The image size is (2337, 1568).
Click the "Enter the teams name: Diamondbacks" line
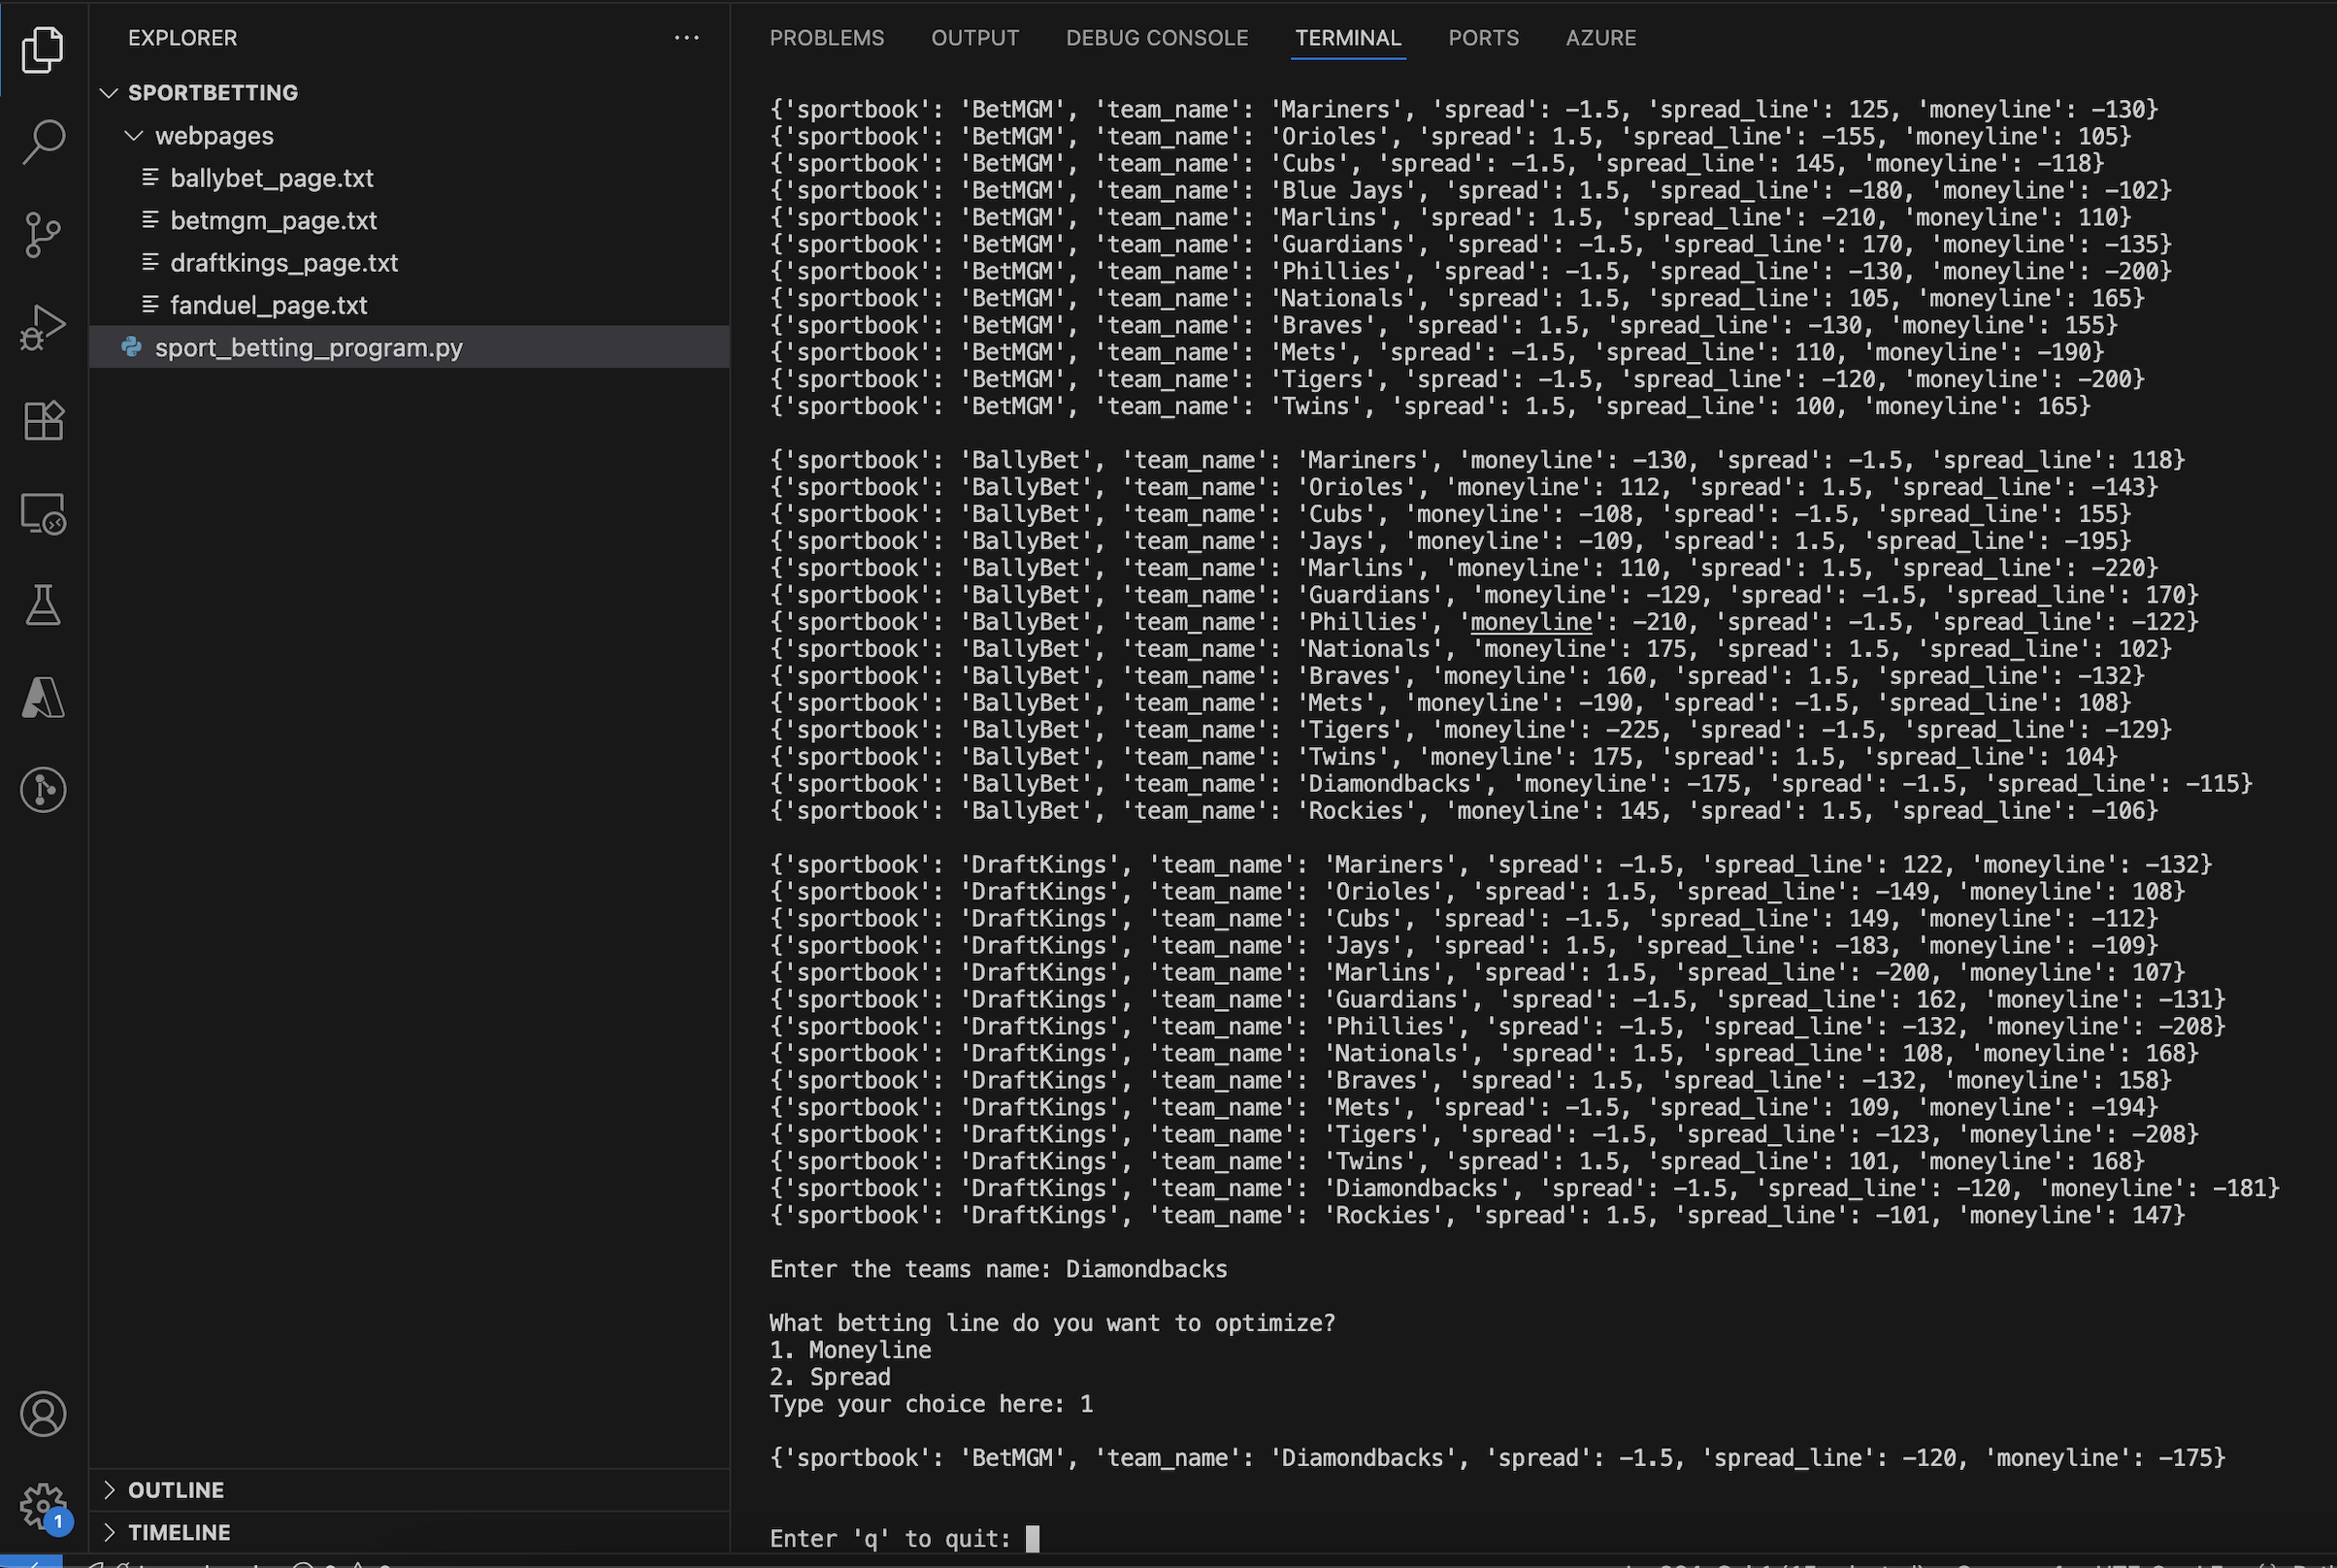click(x=998, y=1269)
